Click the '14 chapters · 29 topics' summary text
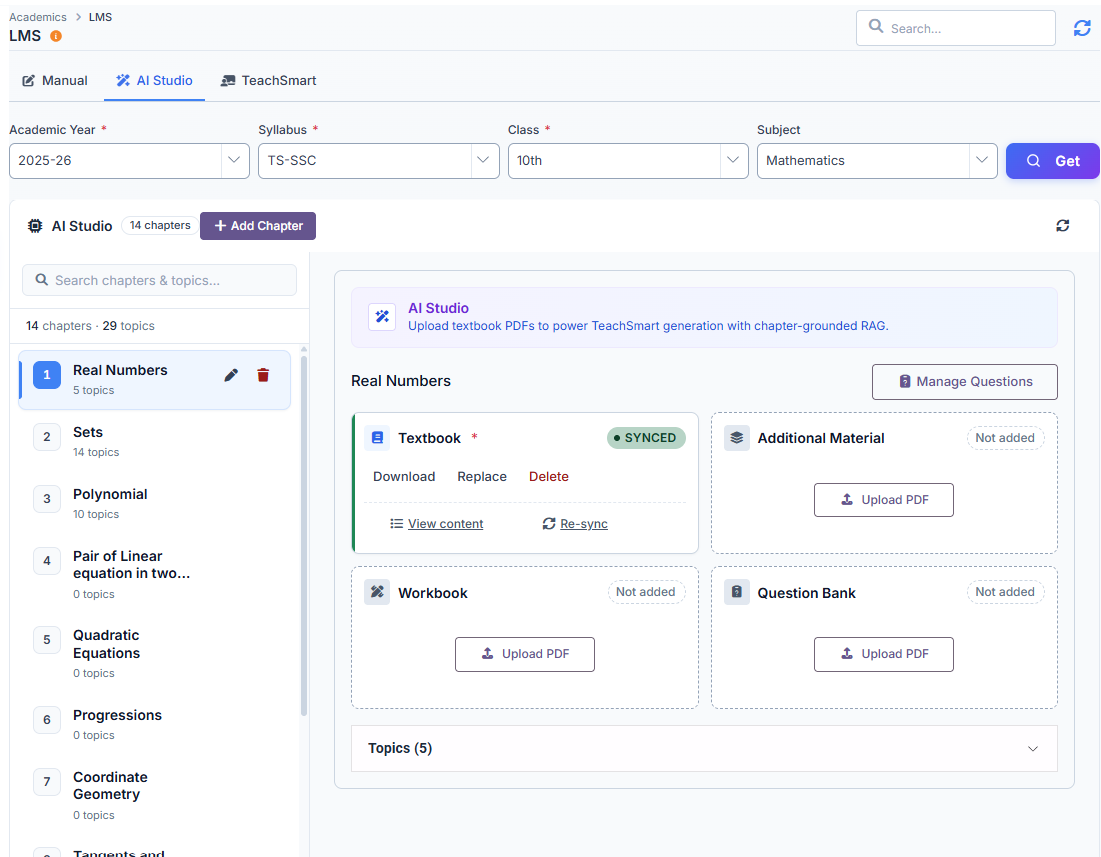 90,326
